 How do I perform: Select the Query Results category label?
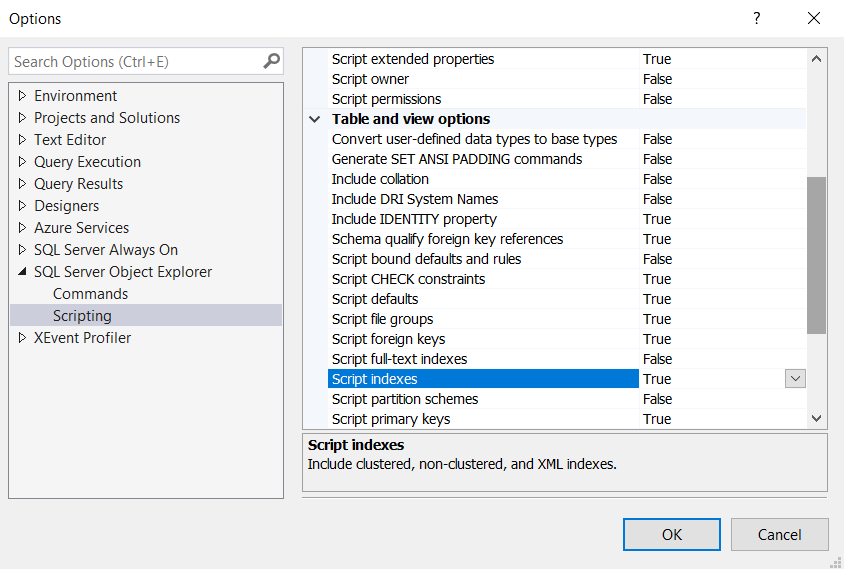point(79,184)
